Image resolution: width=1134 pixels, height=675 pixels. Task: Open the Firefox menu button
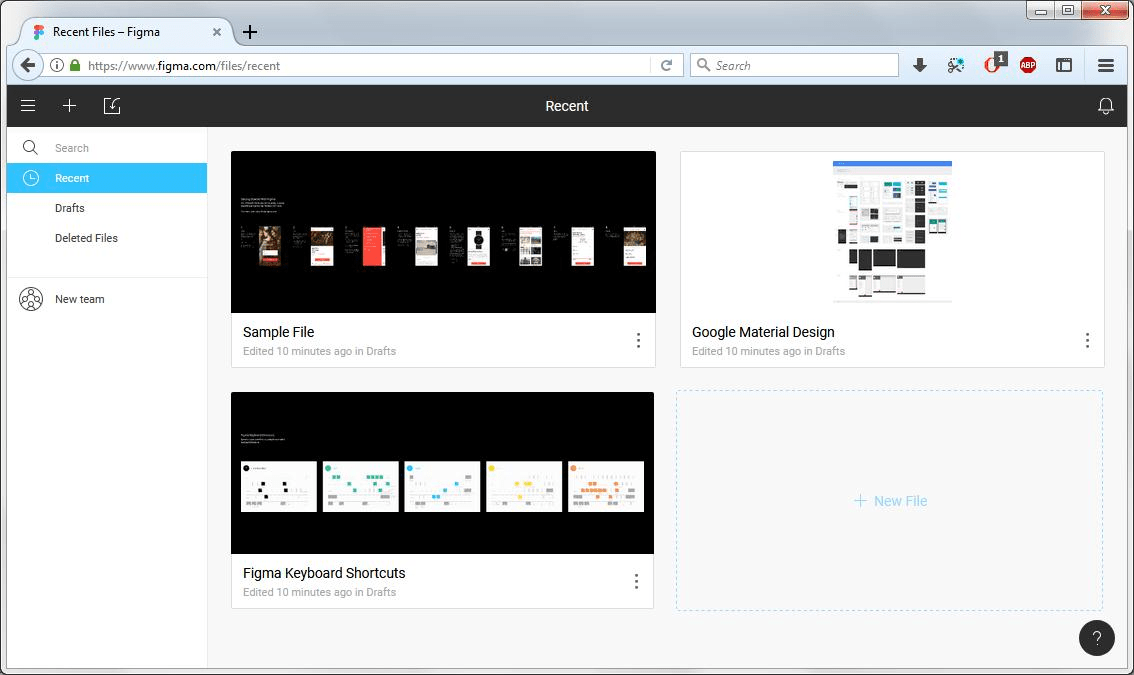click(x=1105, y=65)
